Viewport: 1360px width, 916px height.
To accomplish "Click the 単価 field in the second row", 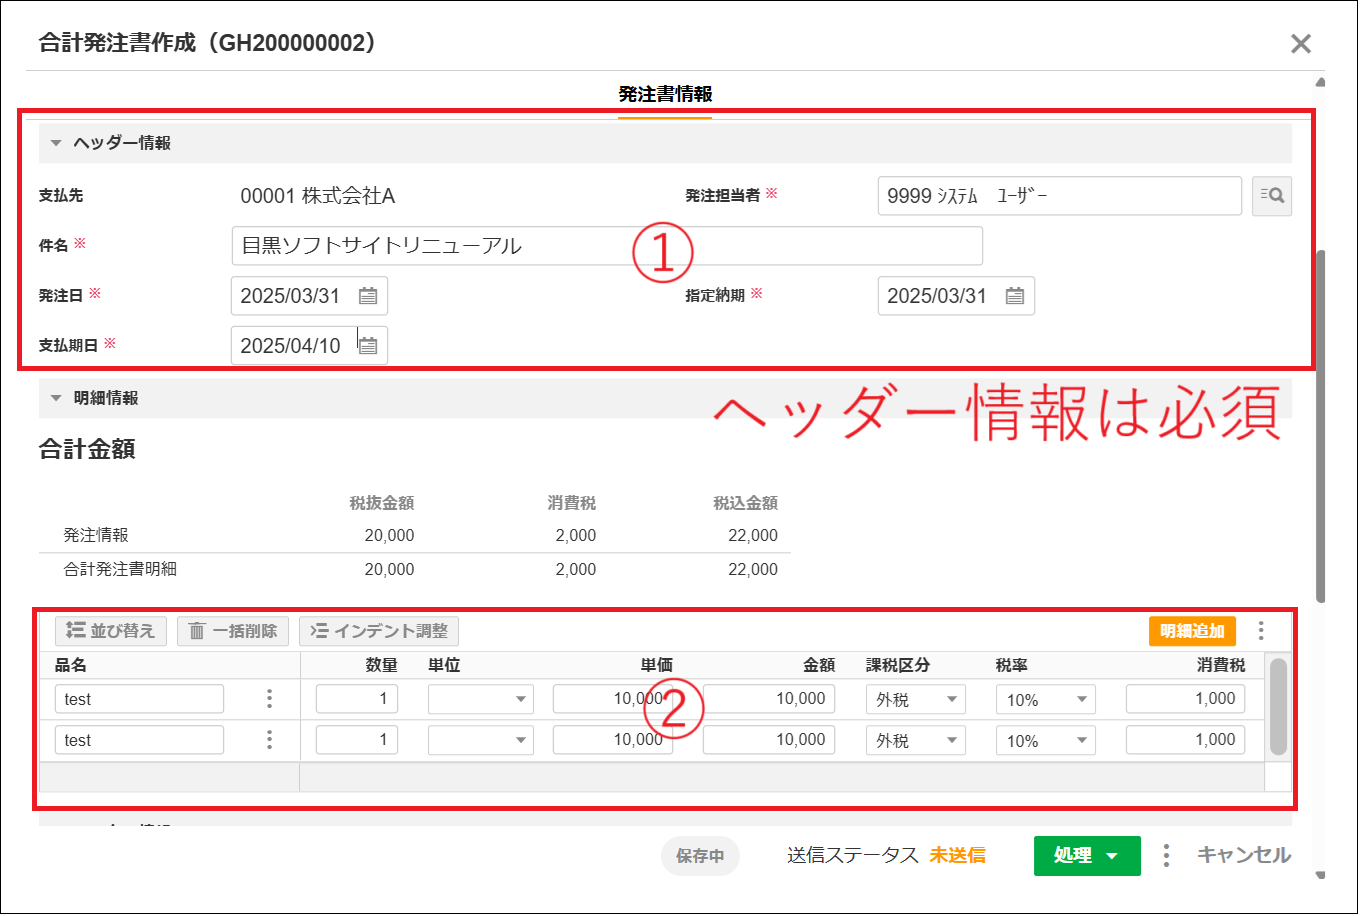I will coord(613,740).
